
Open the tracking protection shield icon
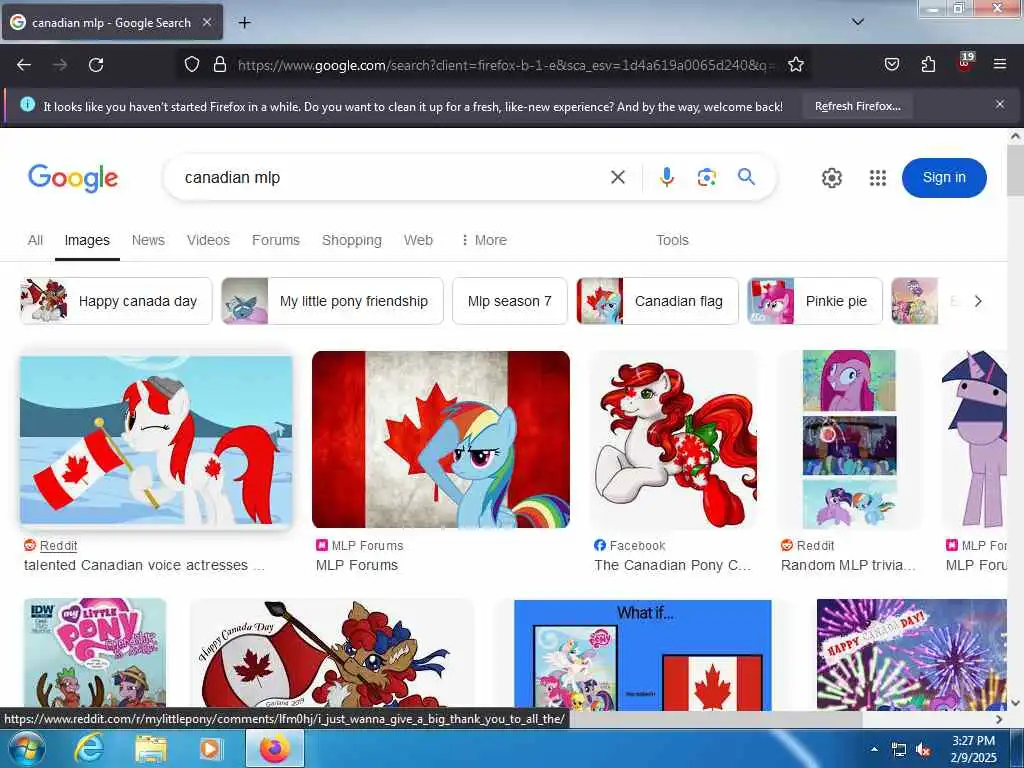coord(191,65)
